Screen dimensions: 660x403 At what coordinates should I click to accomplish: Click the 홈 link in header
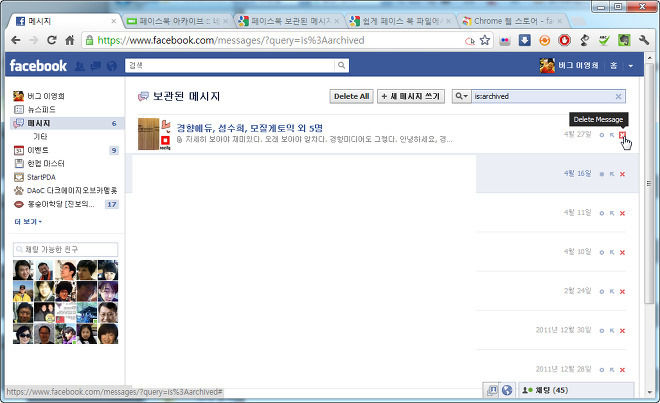click(614, 65)
